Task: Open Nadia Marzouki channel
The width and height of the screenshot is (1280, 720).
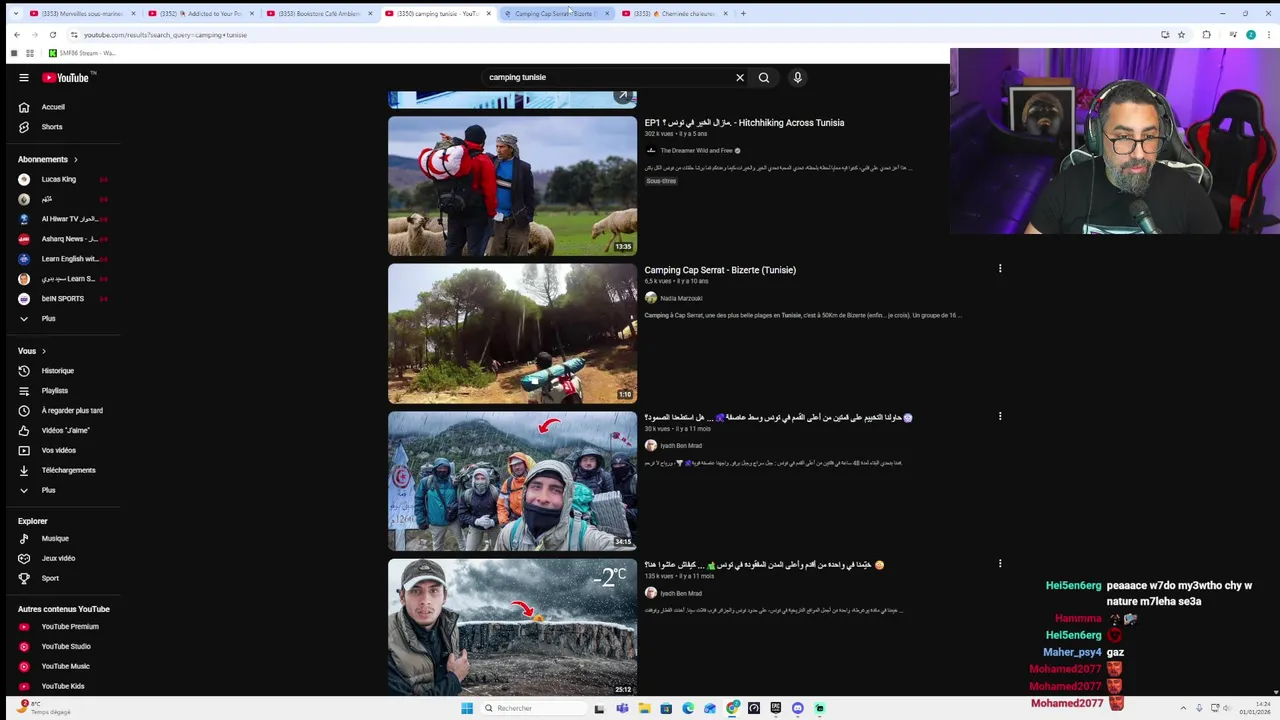Action: pyautogui.click(x=681, y=298)
